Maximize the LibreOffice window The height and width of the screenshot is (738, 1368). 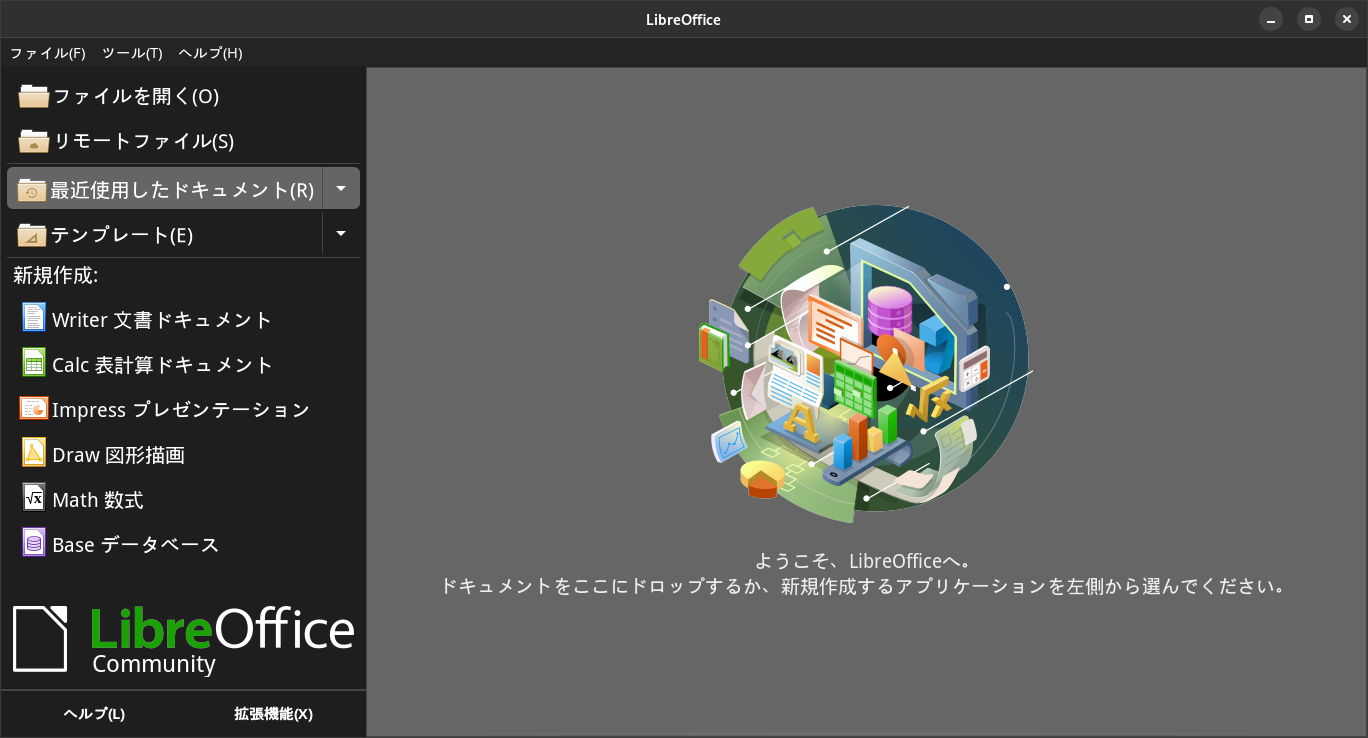tap(1309, 19)
